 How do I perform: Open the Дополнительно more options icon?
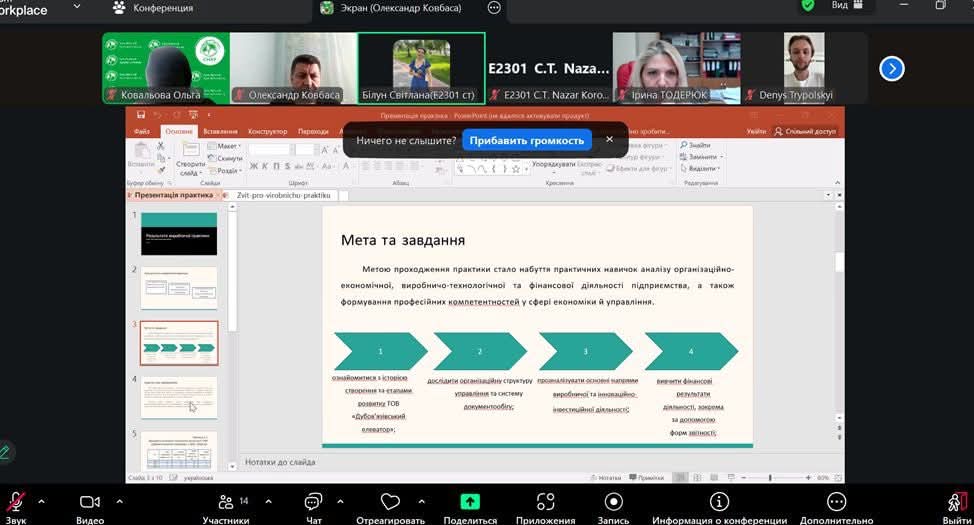pos(836,502)
